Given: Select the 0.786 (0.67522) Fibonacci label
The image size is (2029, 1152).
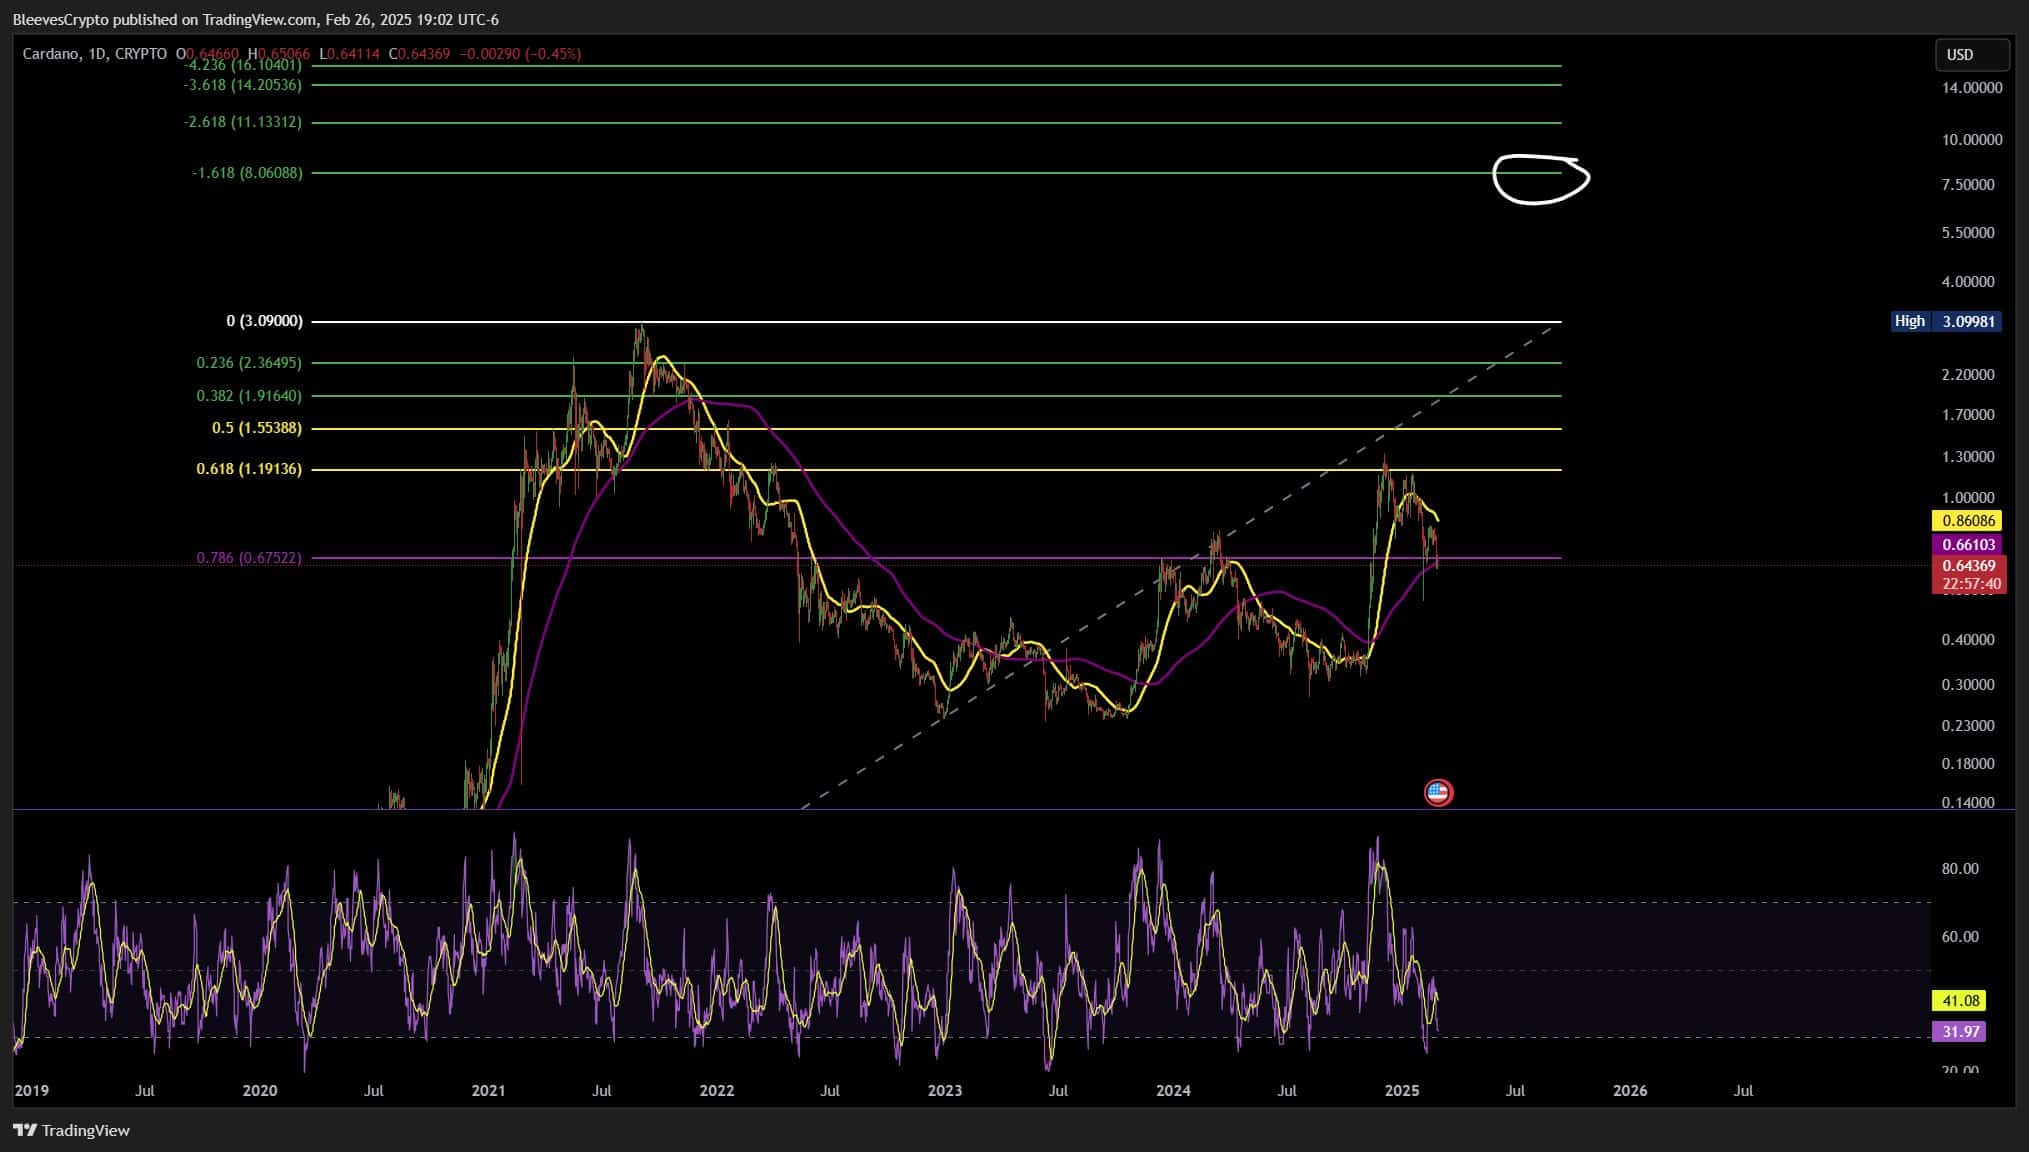Looking at the screenshot, I should (x=249, y=557).
